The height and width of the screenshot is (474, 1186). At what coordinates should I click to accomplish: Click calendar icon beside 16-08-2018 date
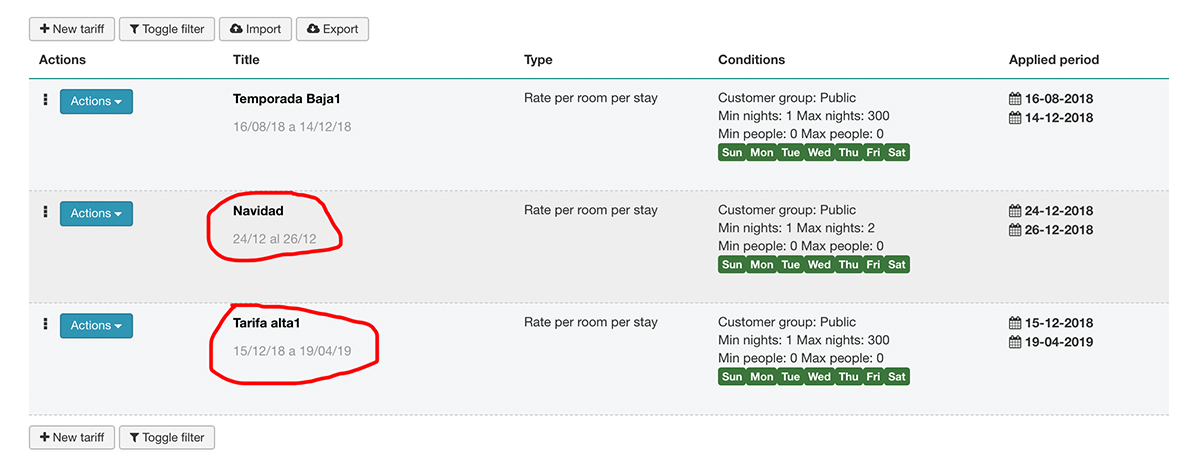pos(1015,99)
